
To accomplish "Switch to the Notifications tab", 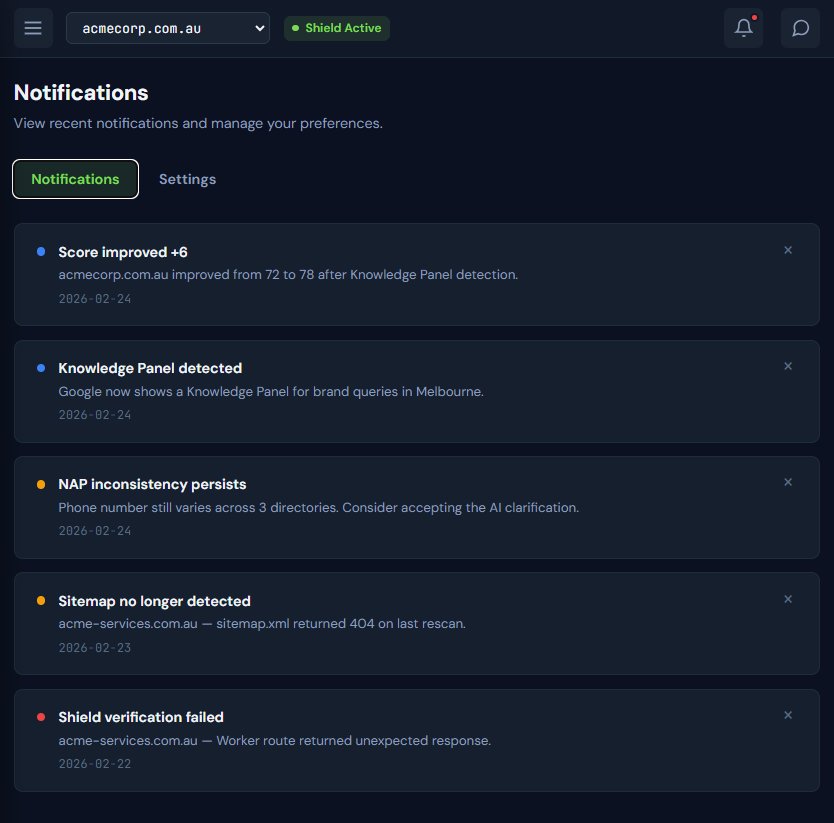I will point(76,179).
